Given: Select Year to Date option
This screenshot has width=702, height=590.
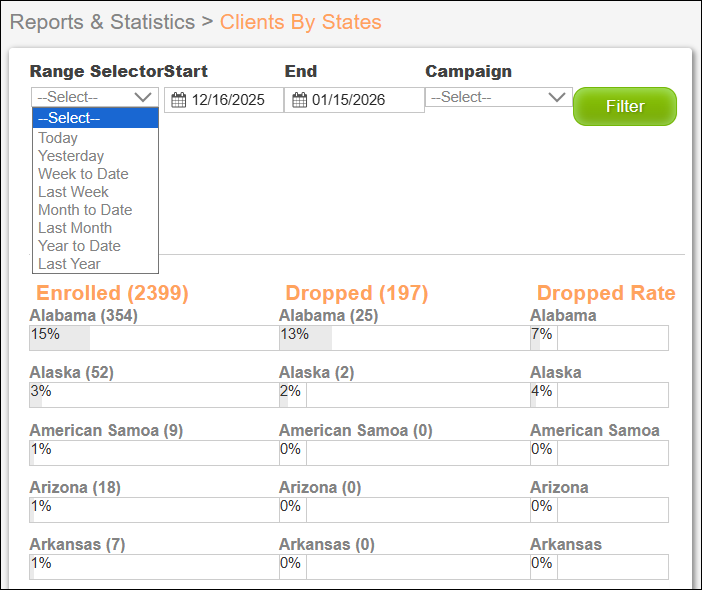Looking at the screenshot, I should [x=95, y=246].
